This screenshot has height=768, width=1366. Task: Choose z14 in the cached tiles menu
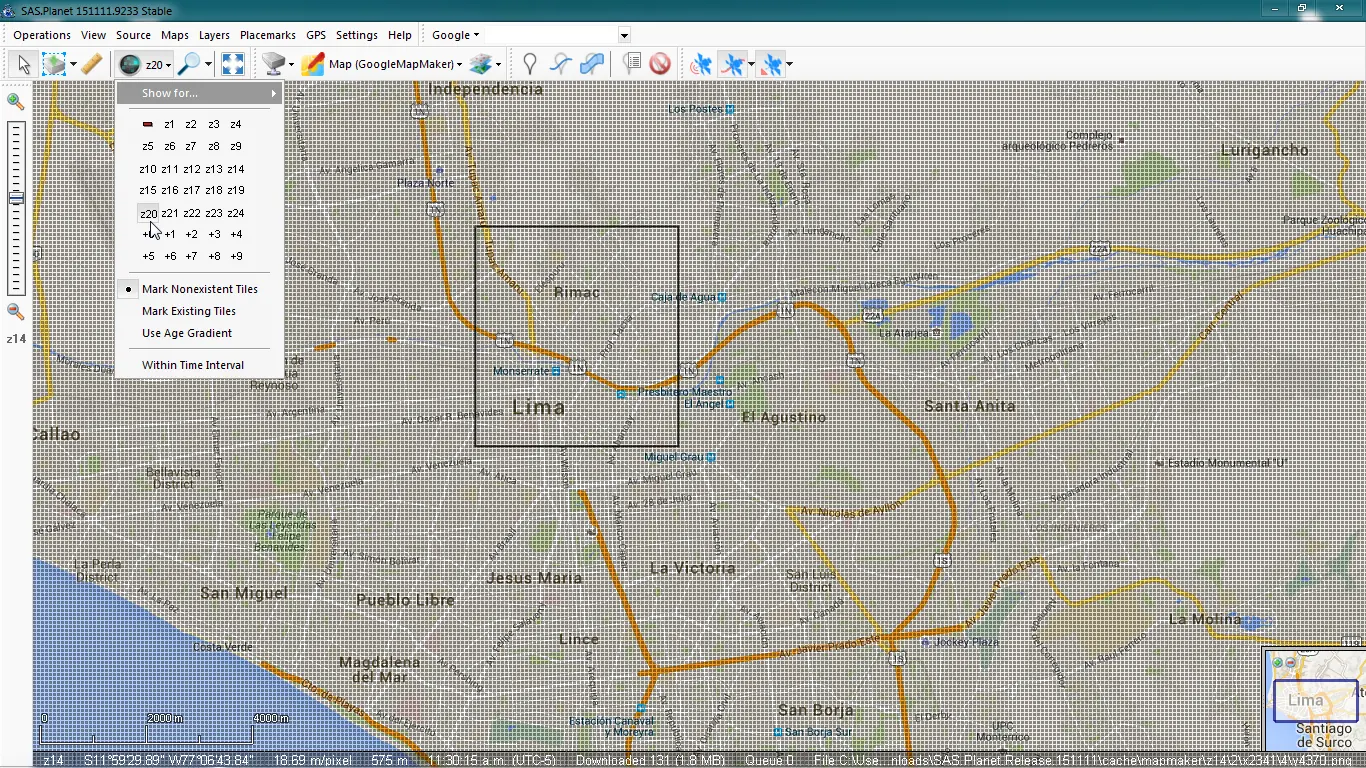pyautogui.click(x=236, y=169)
